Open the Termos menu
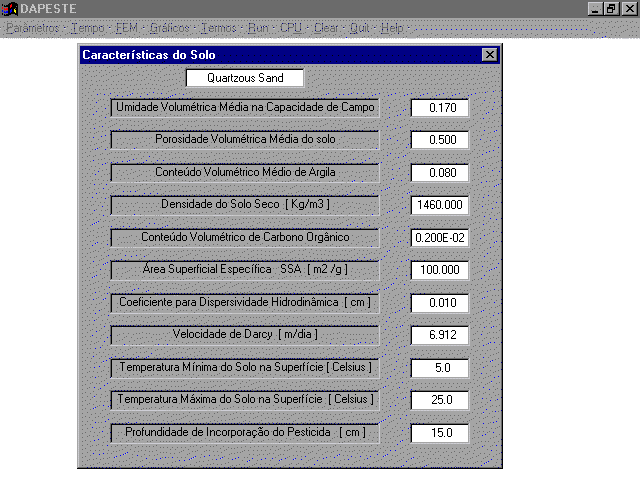Image resolution: width=640 pixels, height=480 pixels. tap(218, 28)
